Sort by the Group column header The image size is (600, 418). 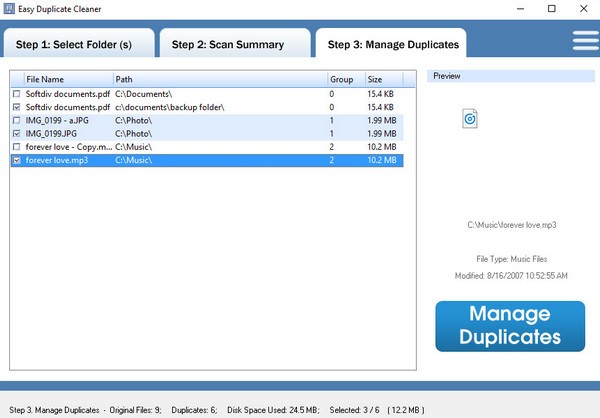point(344,78)
